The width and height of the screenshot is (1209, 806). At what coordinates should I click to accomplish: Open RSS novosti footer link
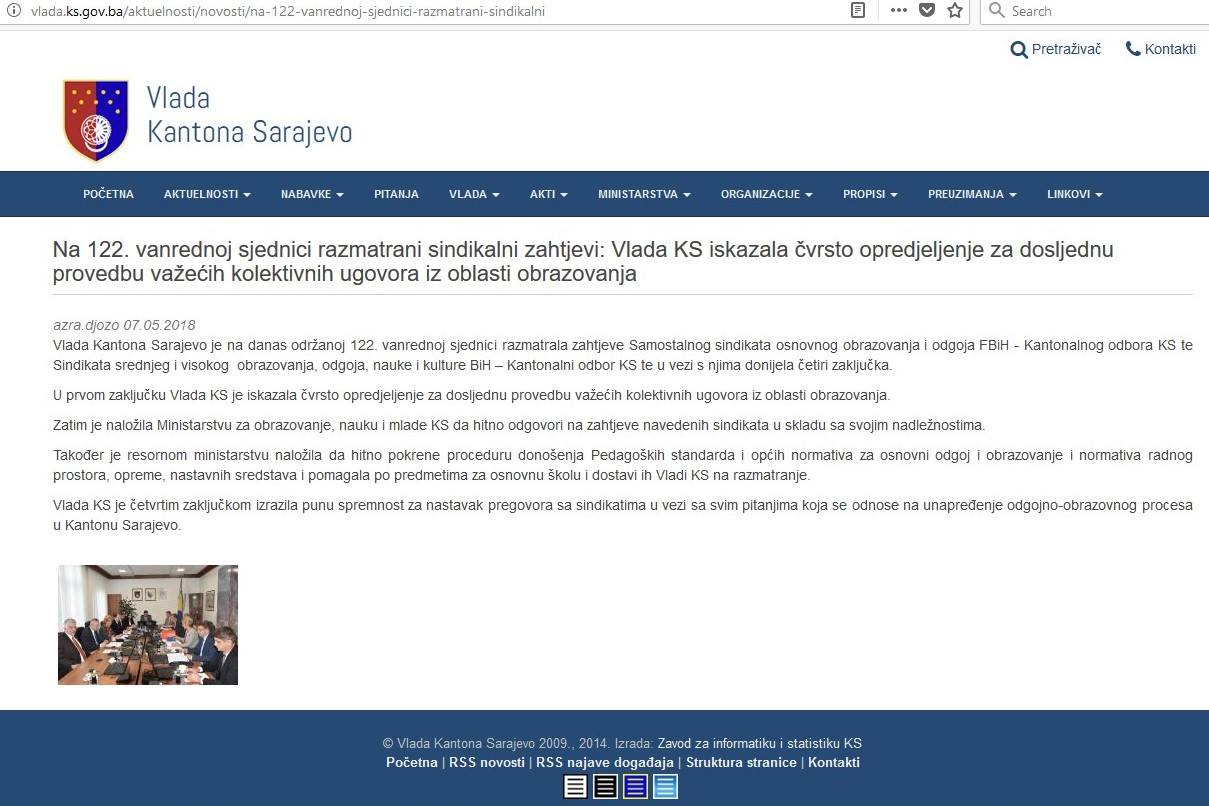click(x=487, y=763)
